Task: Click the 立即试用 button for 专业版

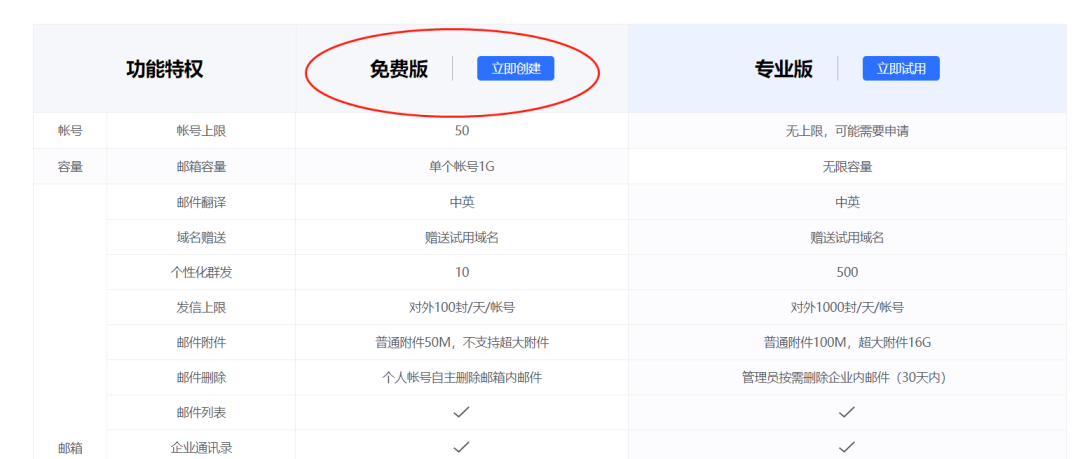Action: pyautogui.click(x=901, y=69)
